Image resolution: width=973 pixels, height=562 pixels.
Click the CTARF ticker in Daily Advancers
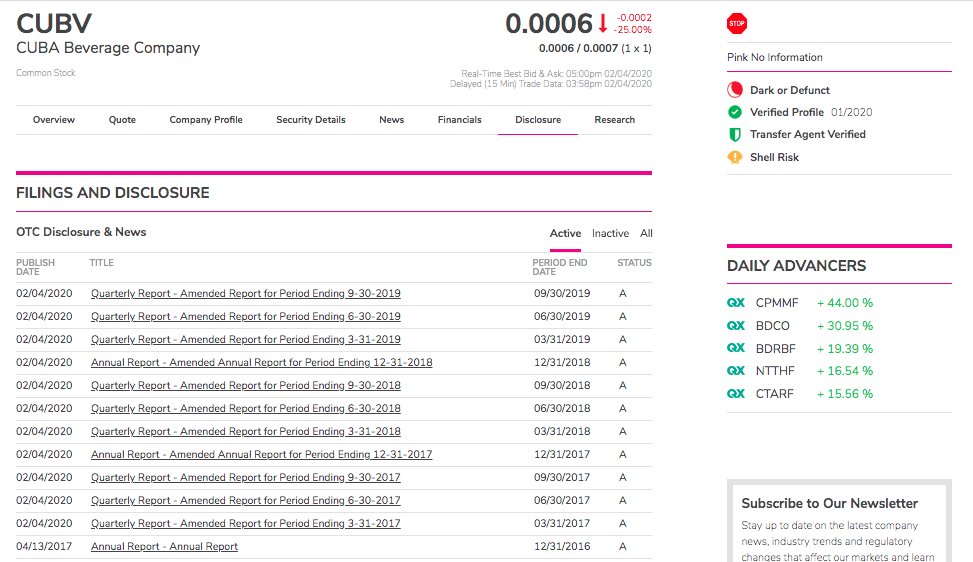774,394
